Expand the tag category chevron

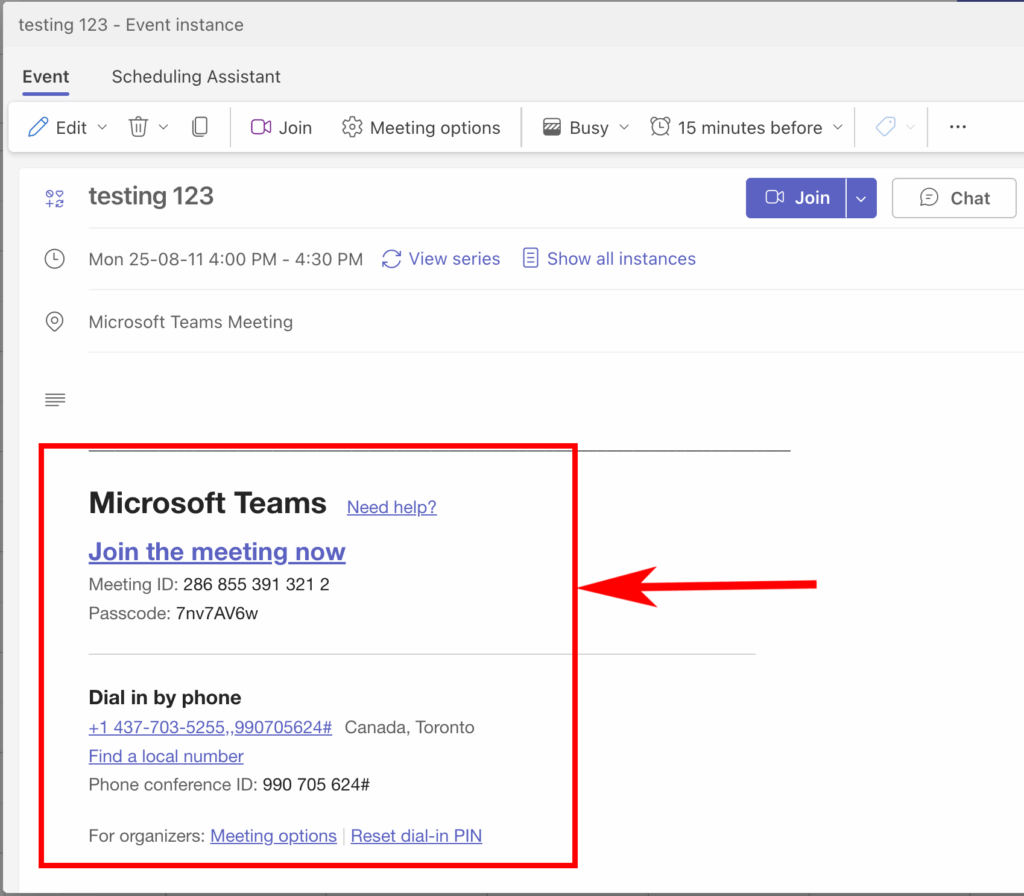click(x=910, y=127)
